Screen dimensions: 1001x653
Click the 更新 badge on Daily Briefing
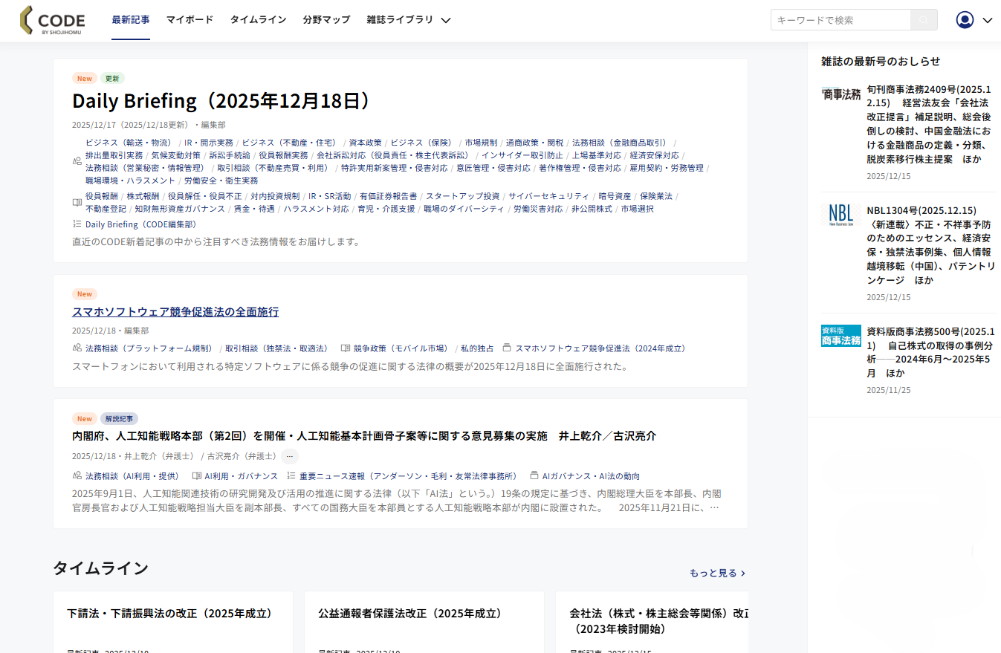point(112,78)
